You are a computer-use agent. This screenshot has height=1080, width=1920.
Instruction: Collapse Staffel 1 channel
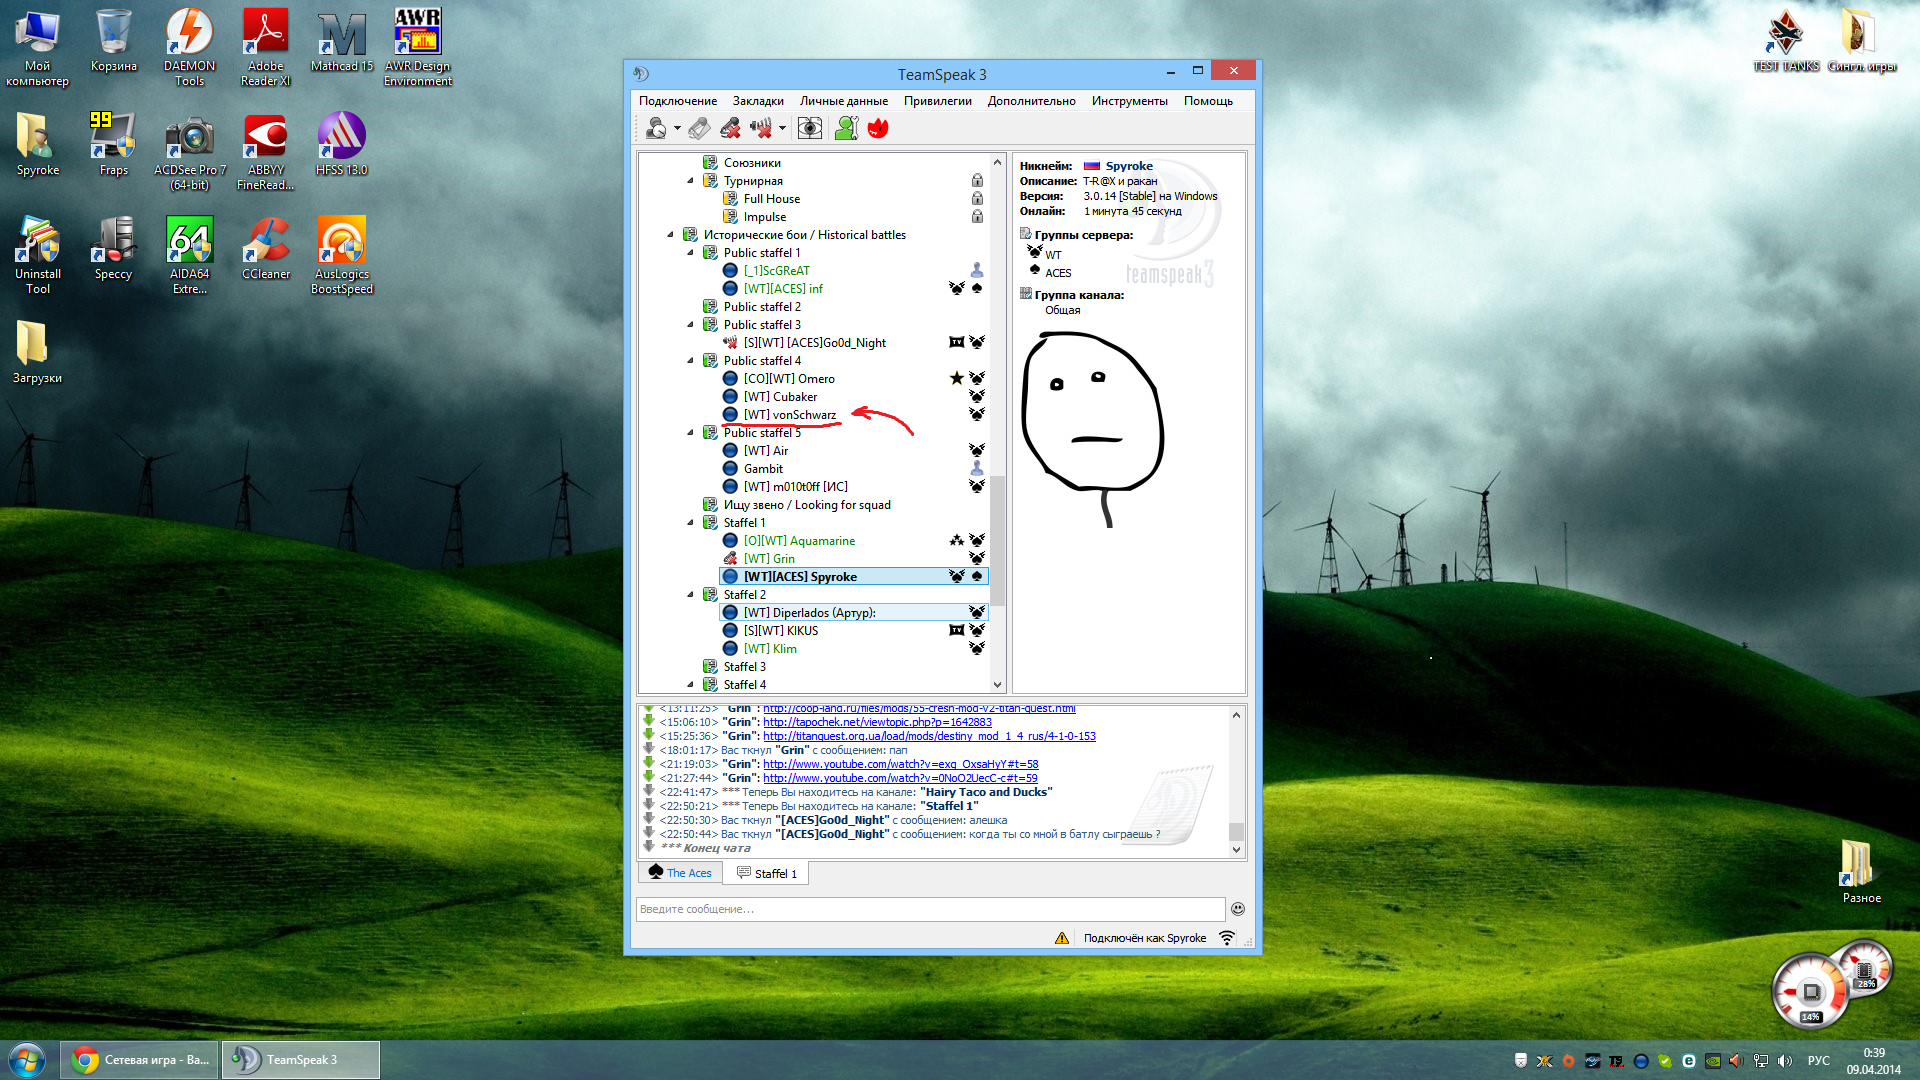coord(690,523)
